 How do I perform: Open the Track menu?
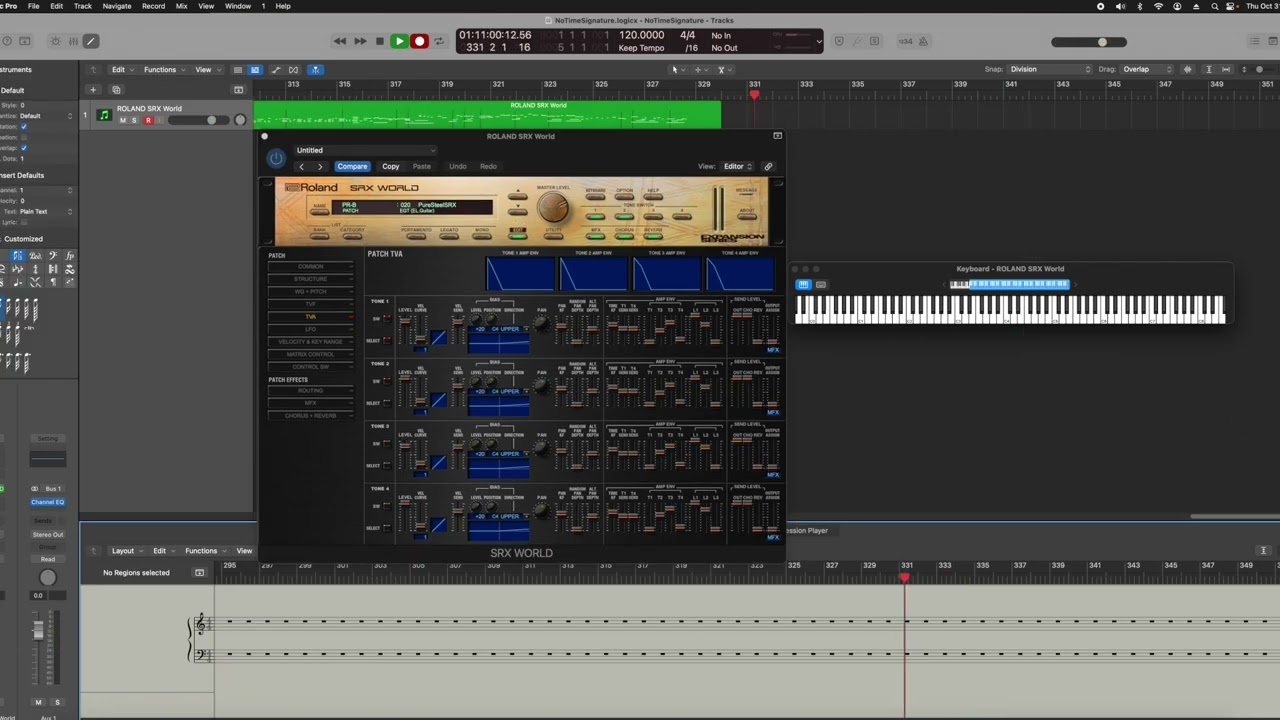(83, 6)
